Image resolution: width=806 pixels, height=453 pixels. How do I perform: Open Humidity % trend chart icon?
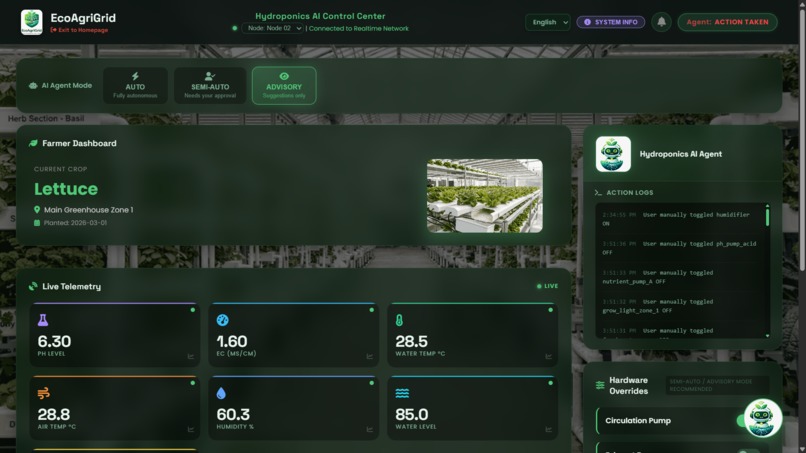pos(370,429)
